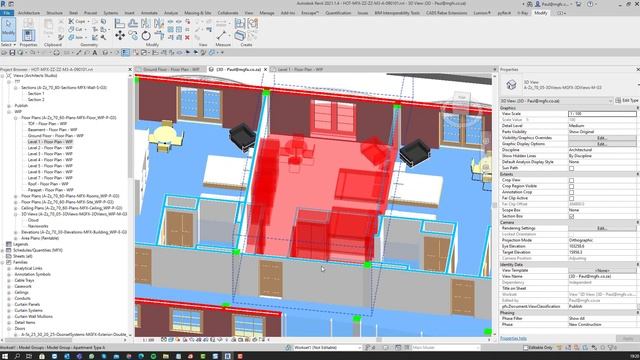Click the Mirror pick axis tool

[146, 23]
